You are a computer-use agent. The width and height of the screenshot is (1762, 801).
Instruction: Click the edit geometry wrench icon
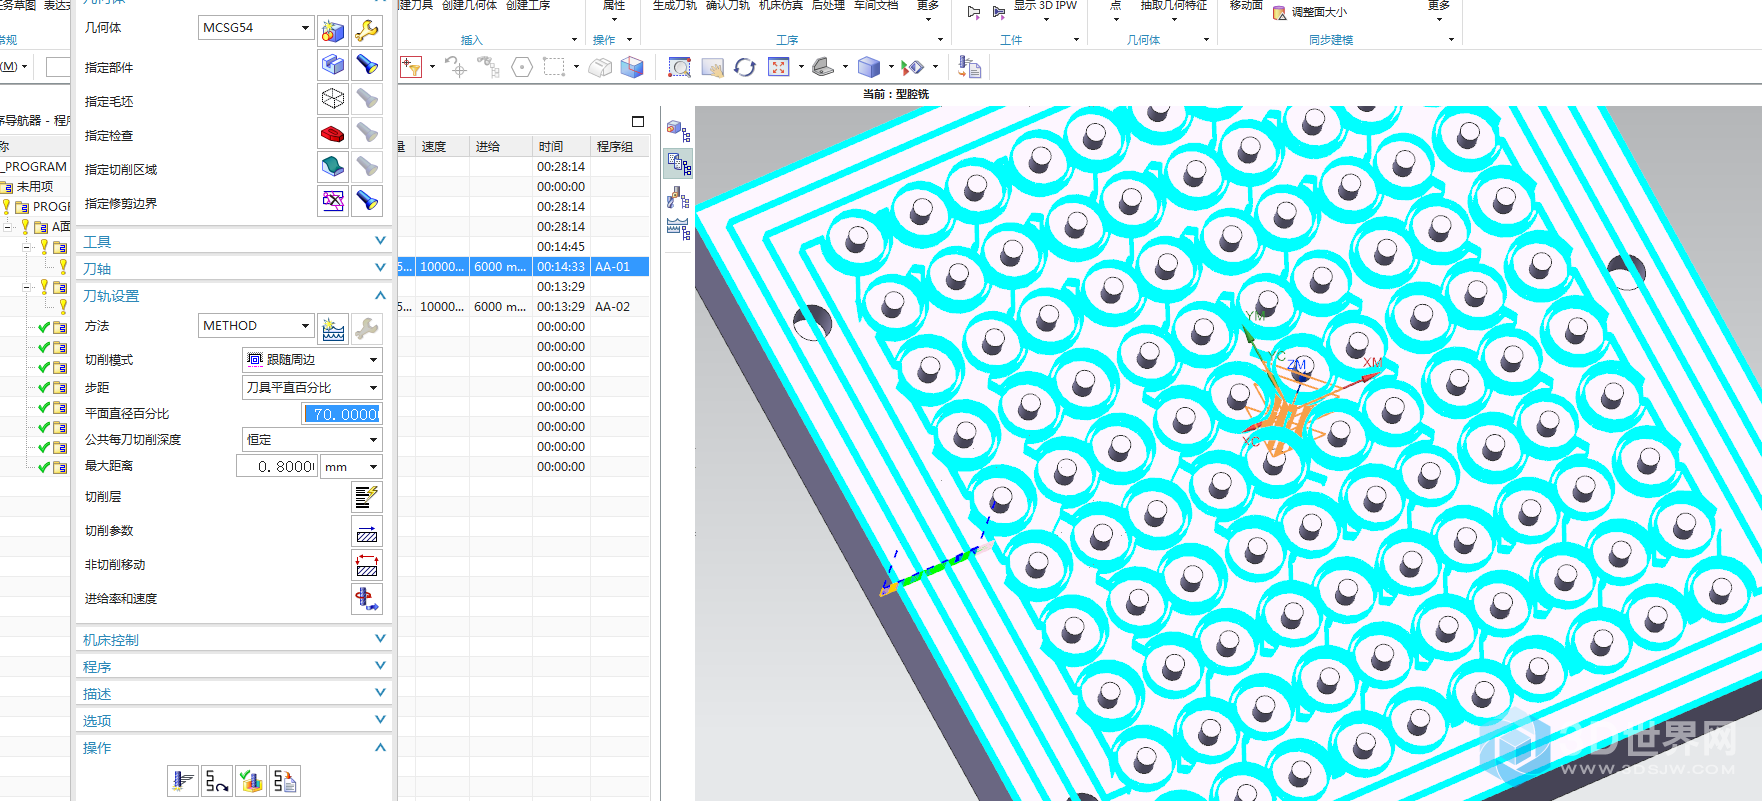tap(367, 31)
